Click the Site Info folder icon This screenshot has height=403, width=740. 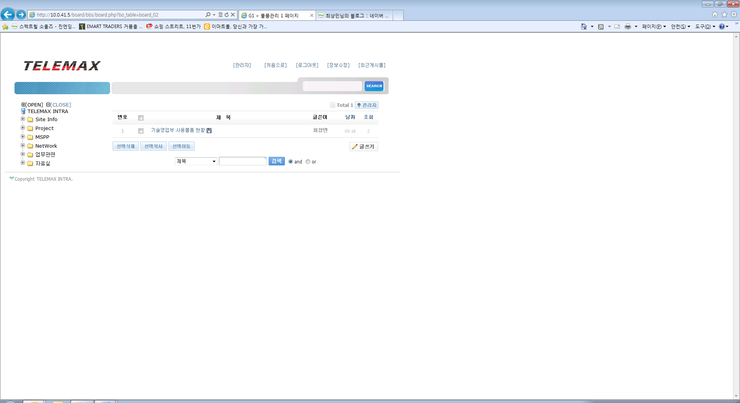(30, 120)
